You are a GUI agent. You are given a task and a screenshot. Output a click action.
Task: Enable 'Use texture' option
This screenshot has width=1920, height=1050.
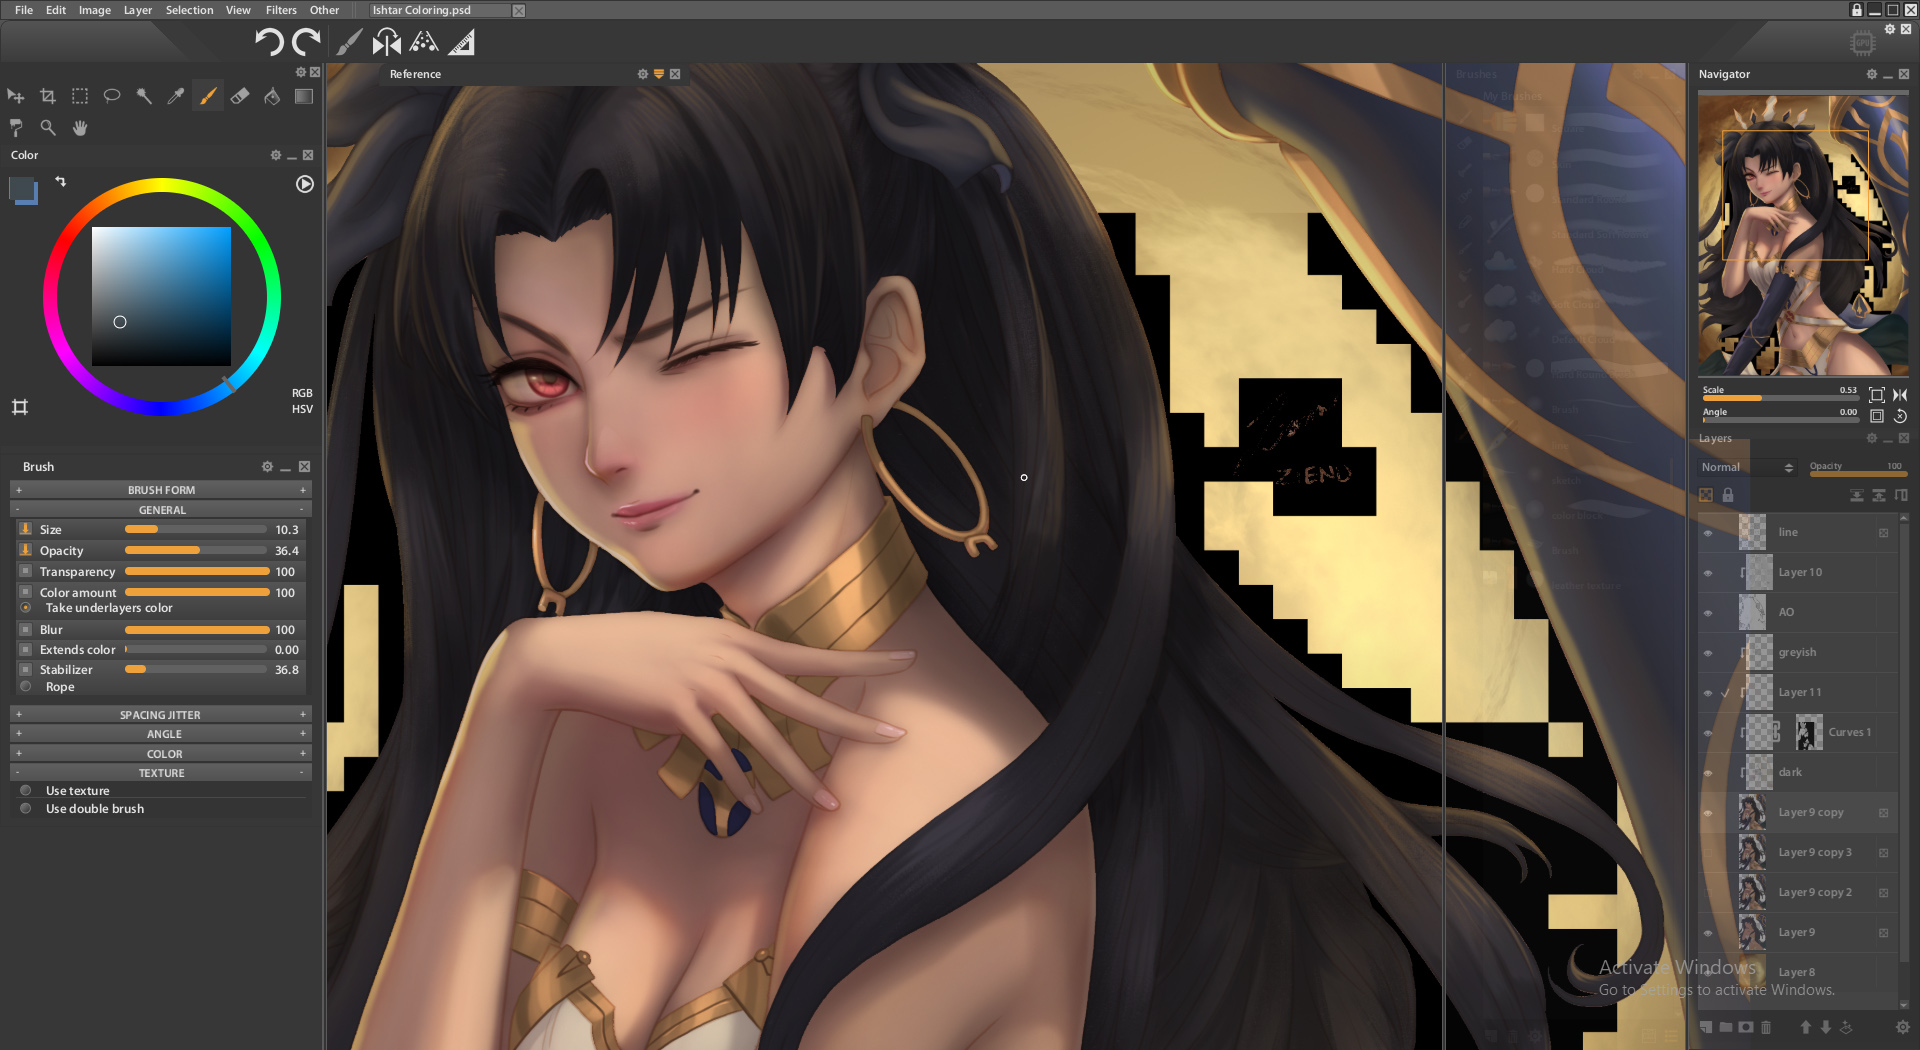pos(26,791)
